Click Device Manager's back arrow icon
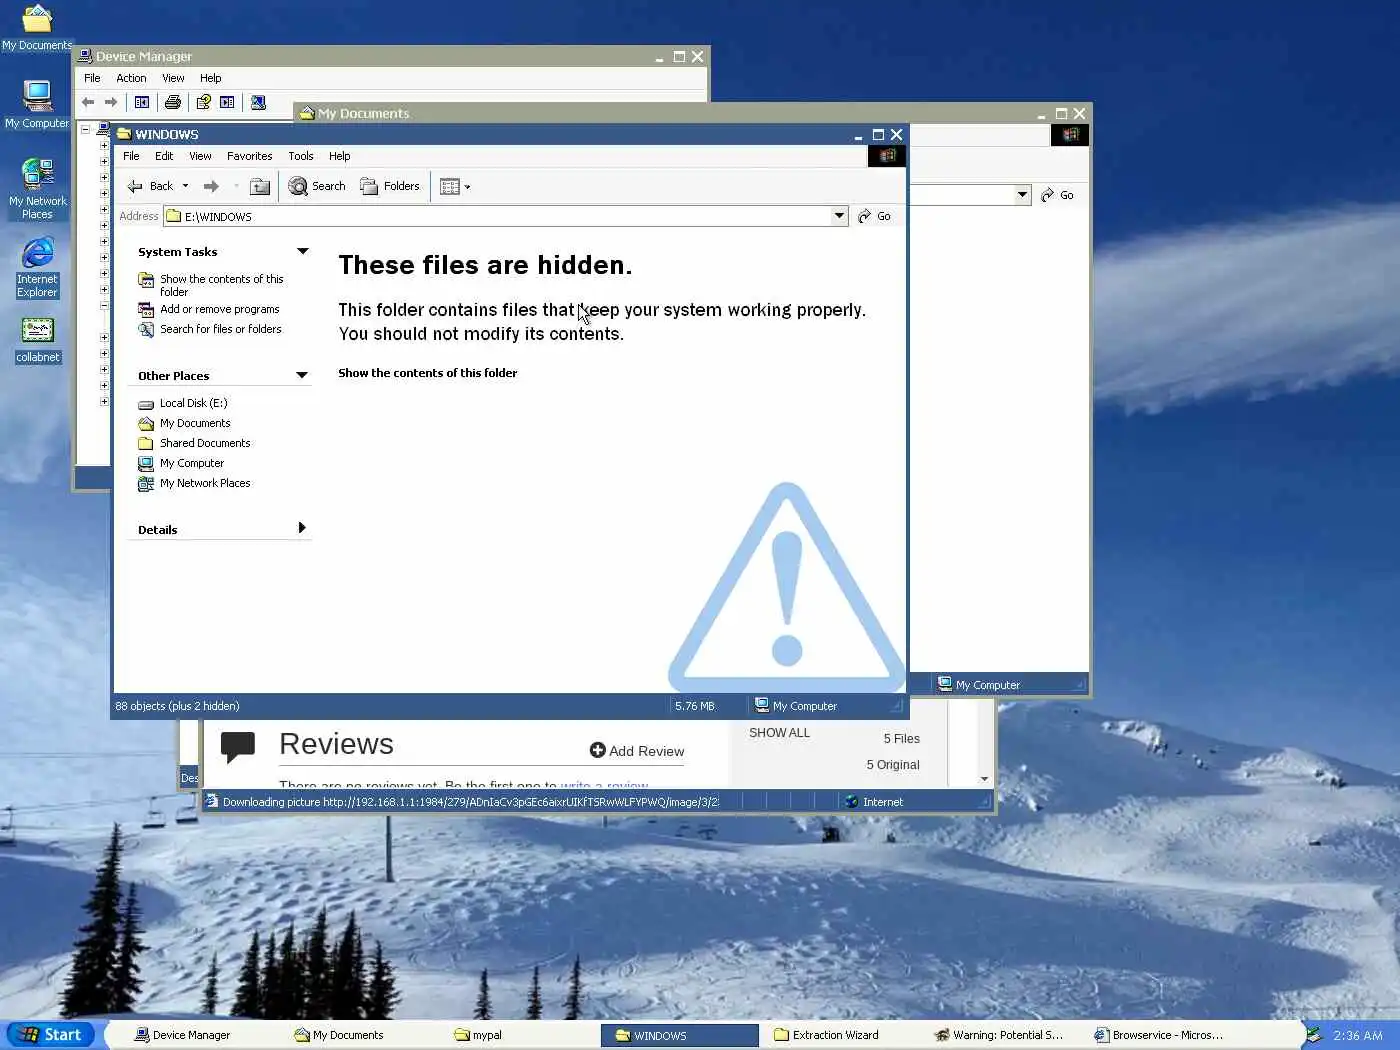Viewport: 1400px width, 1050px height. tap(88, 102)
